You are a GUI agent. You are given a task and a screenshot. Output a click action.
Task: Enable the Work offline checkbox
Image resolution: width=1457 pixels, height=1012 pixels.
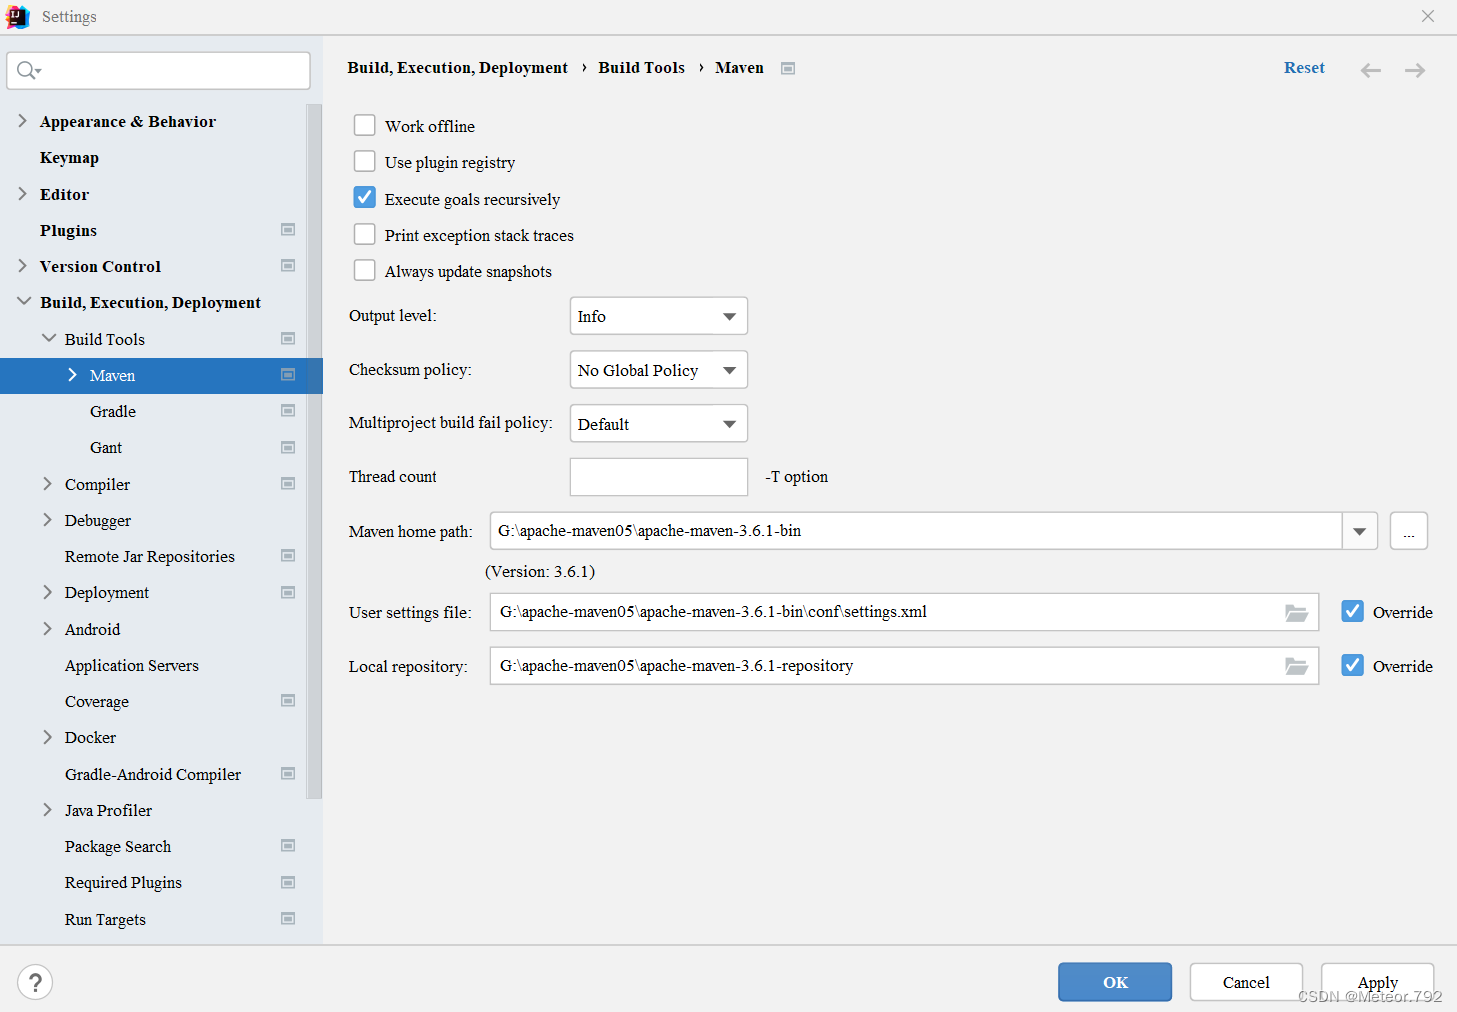[x=364, y=125]
